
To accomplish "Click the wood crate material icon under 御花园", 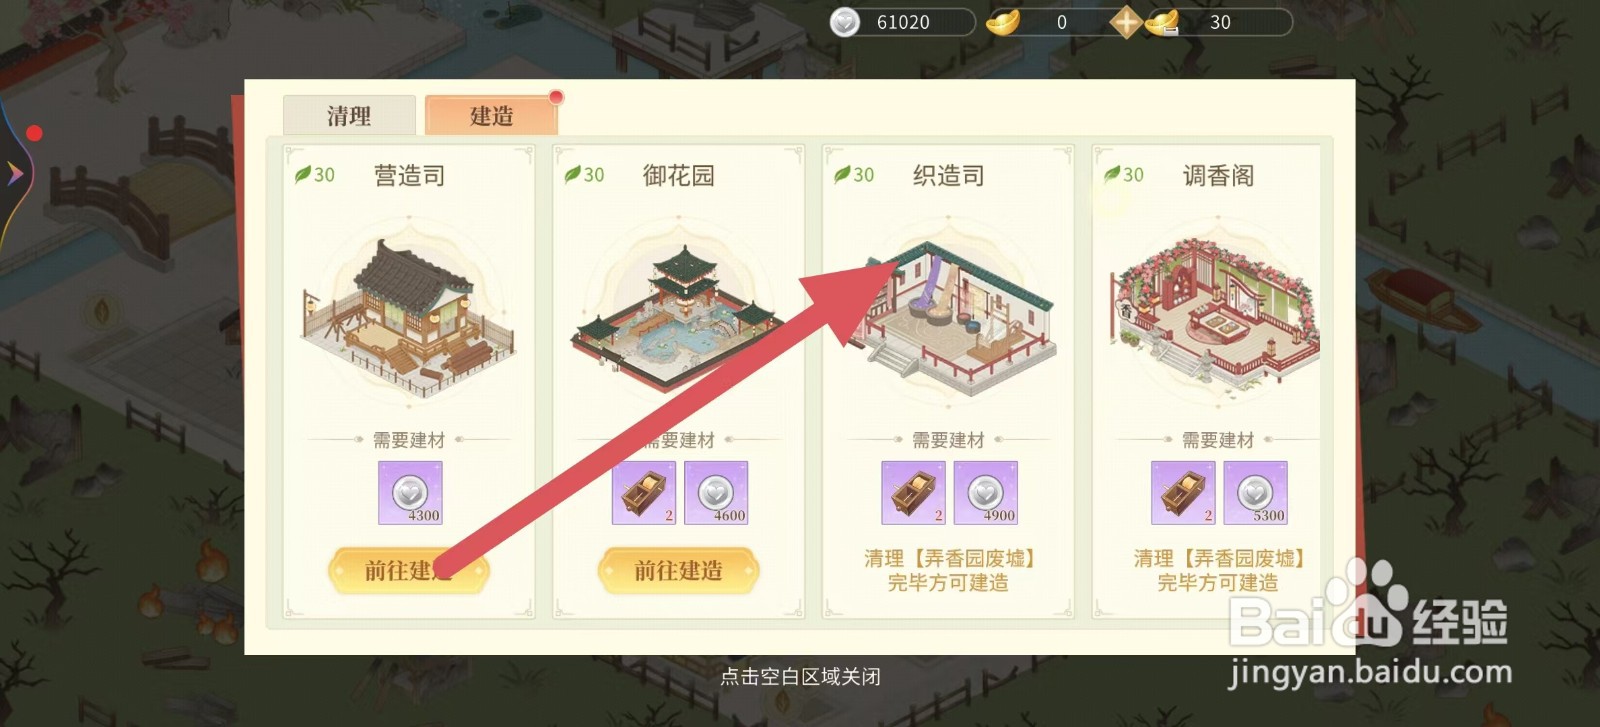I will point(644,493).
